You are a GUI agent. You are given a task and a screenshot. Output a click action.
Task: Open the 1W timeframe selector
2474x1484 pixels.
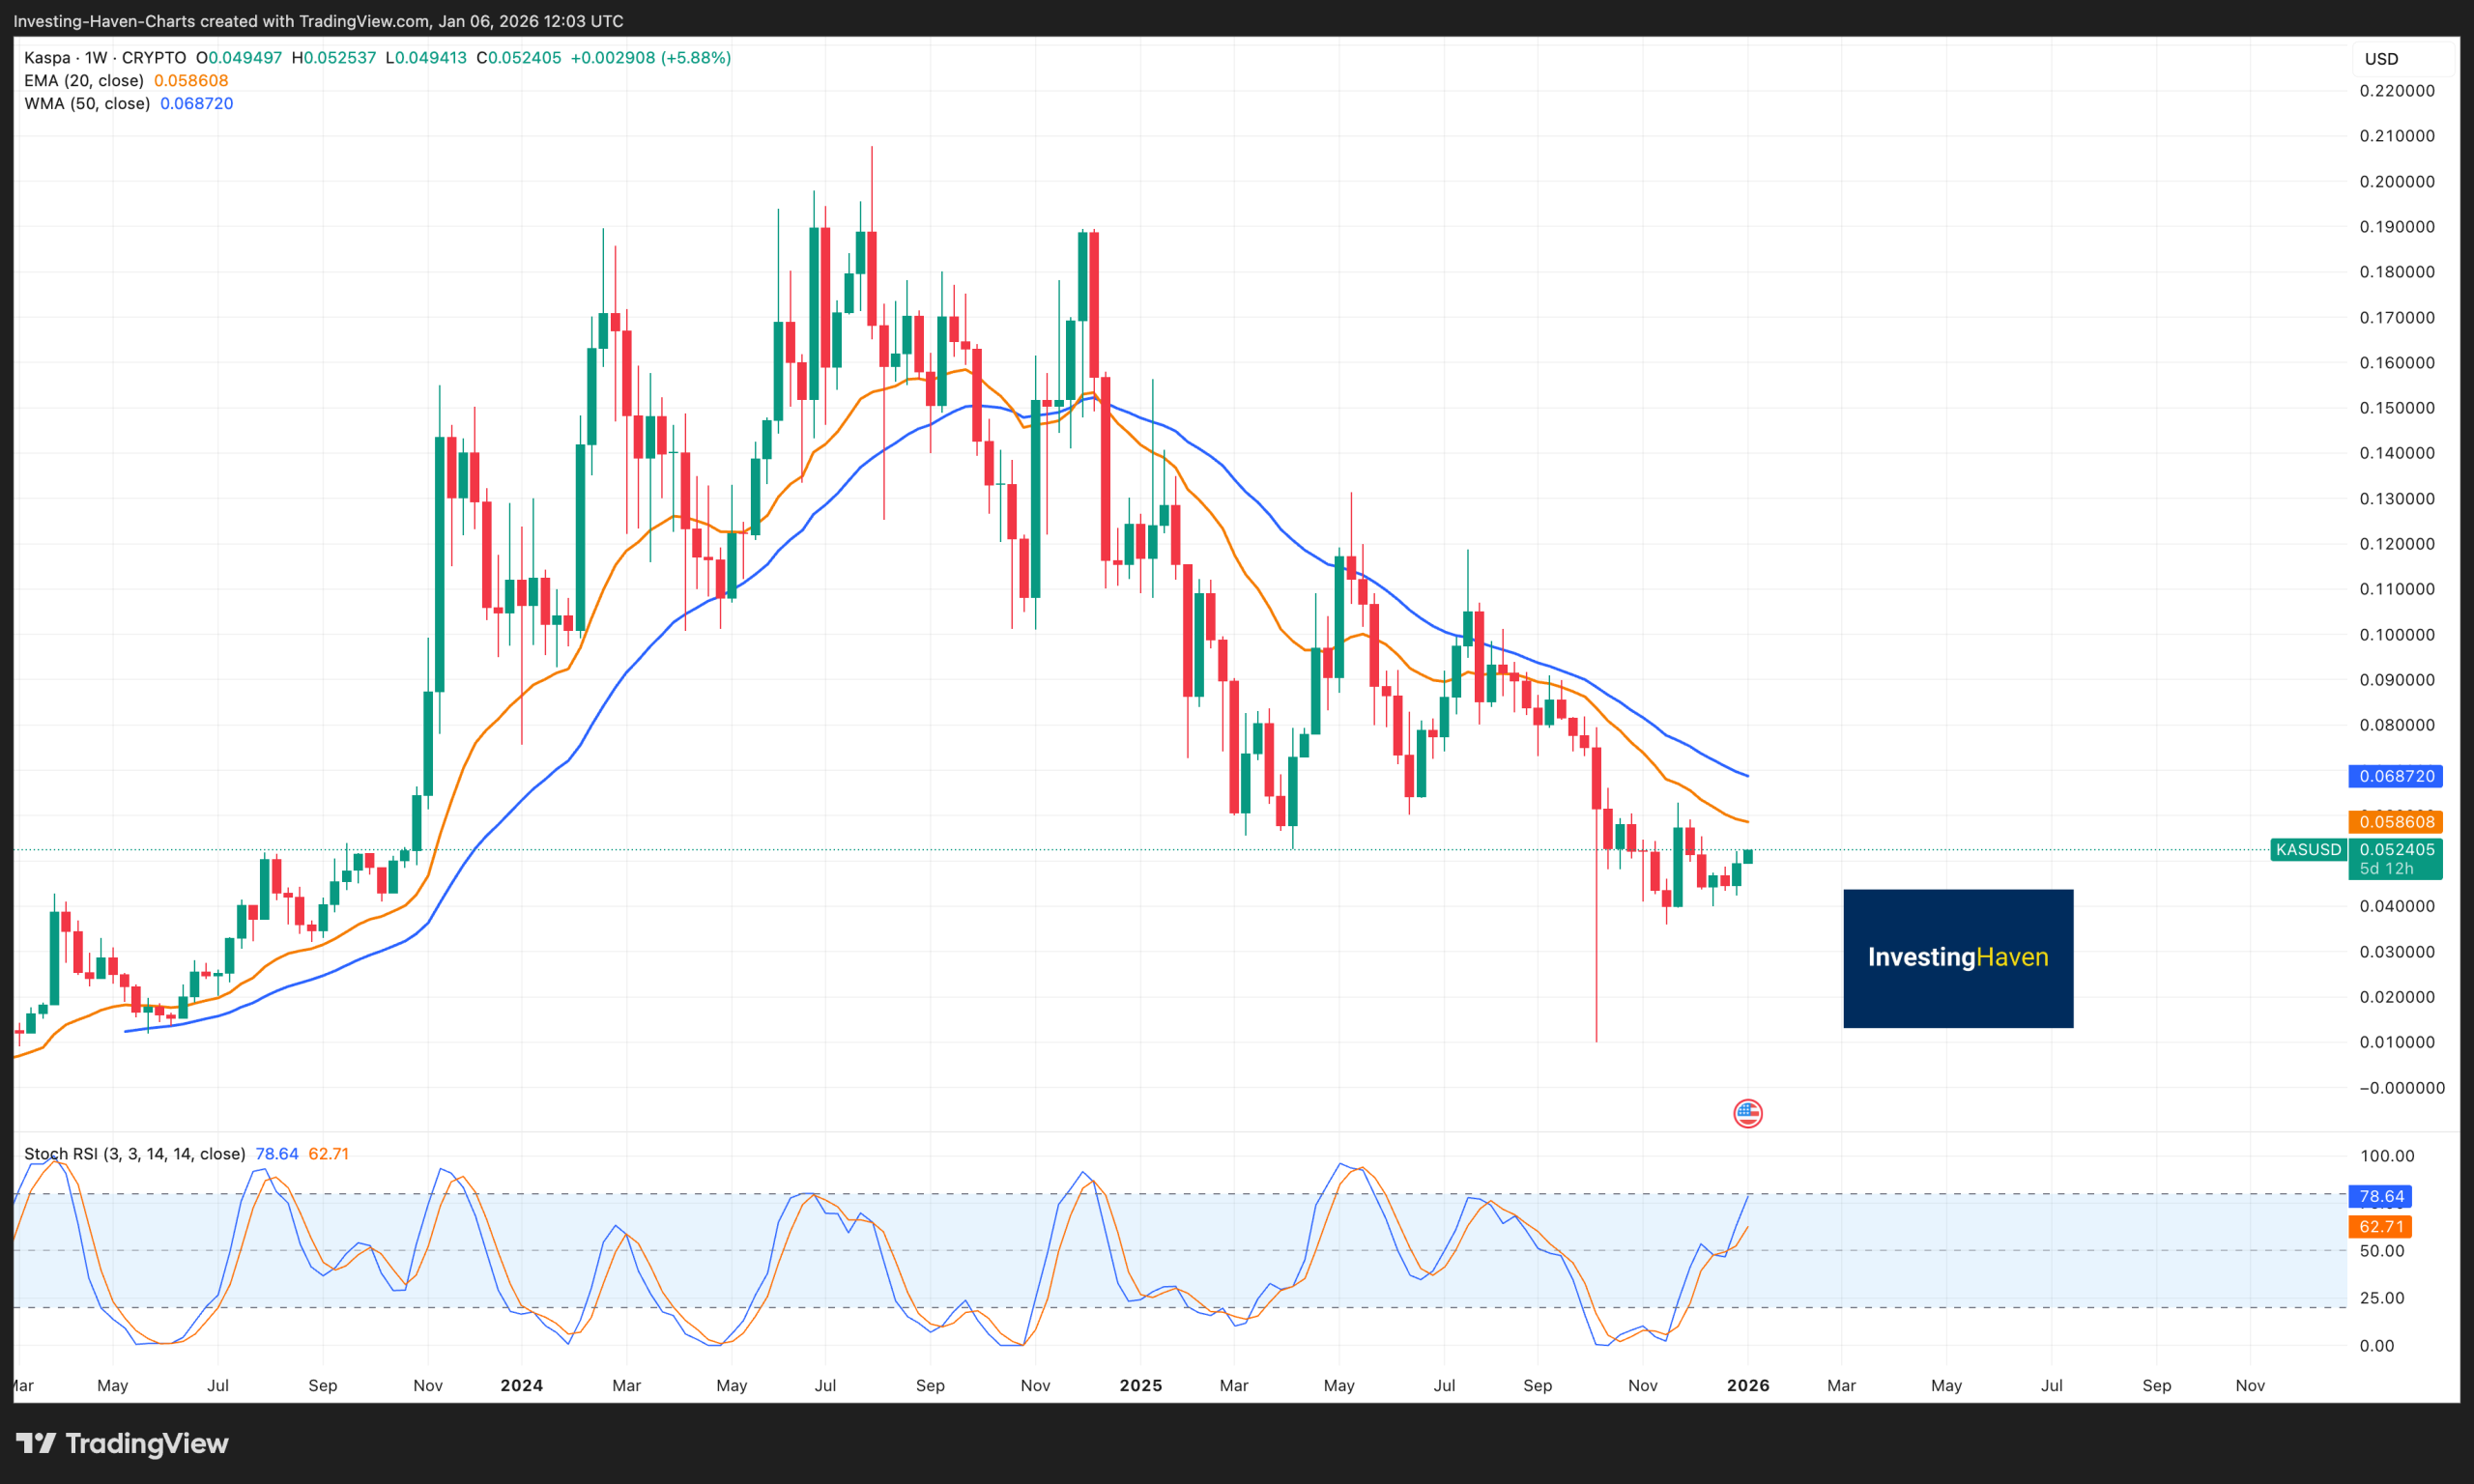coord(97,57)
